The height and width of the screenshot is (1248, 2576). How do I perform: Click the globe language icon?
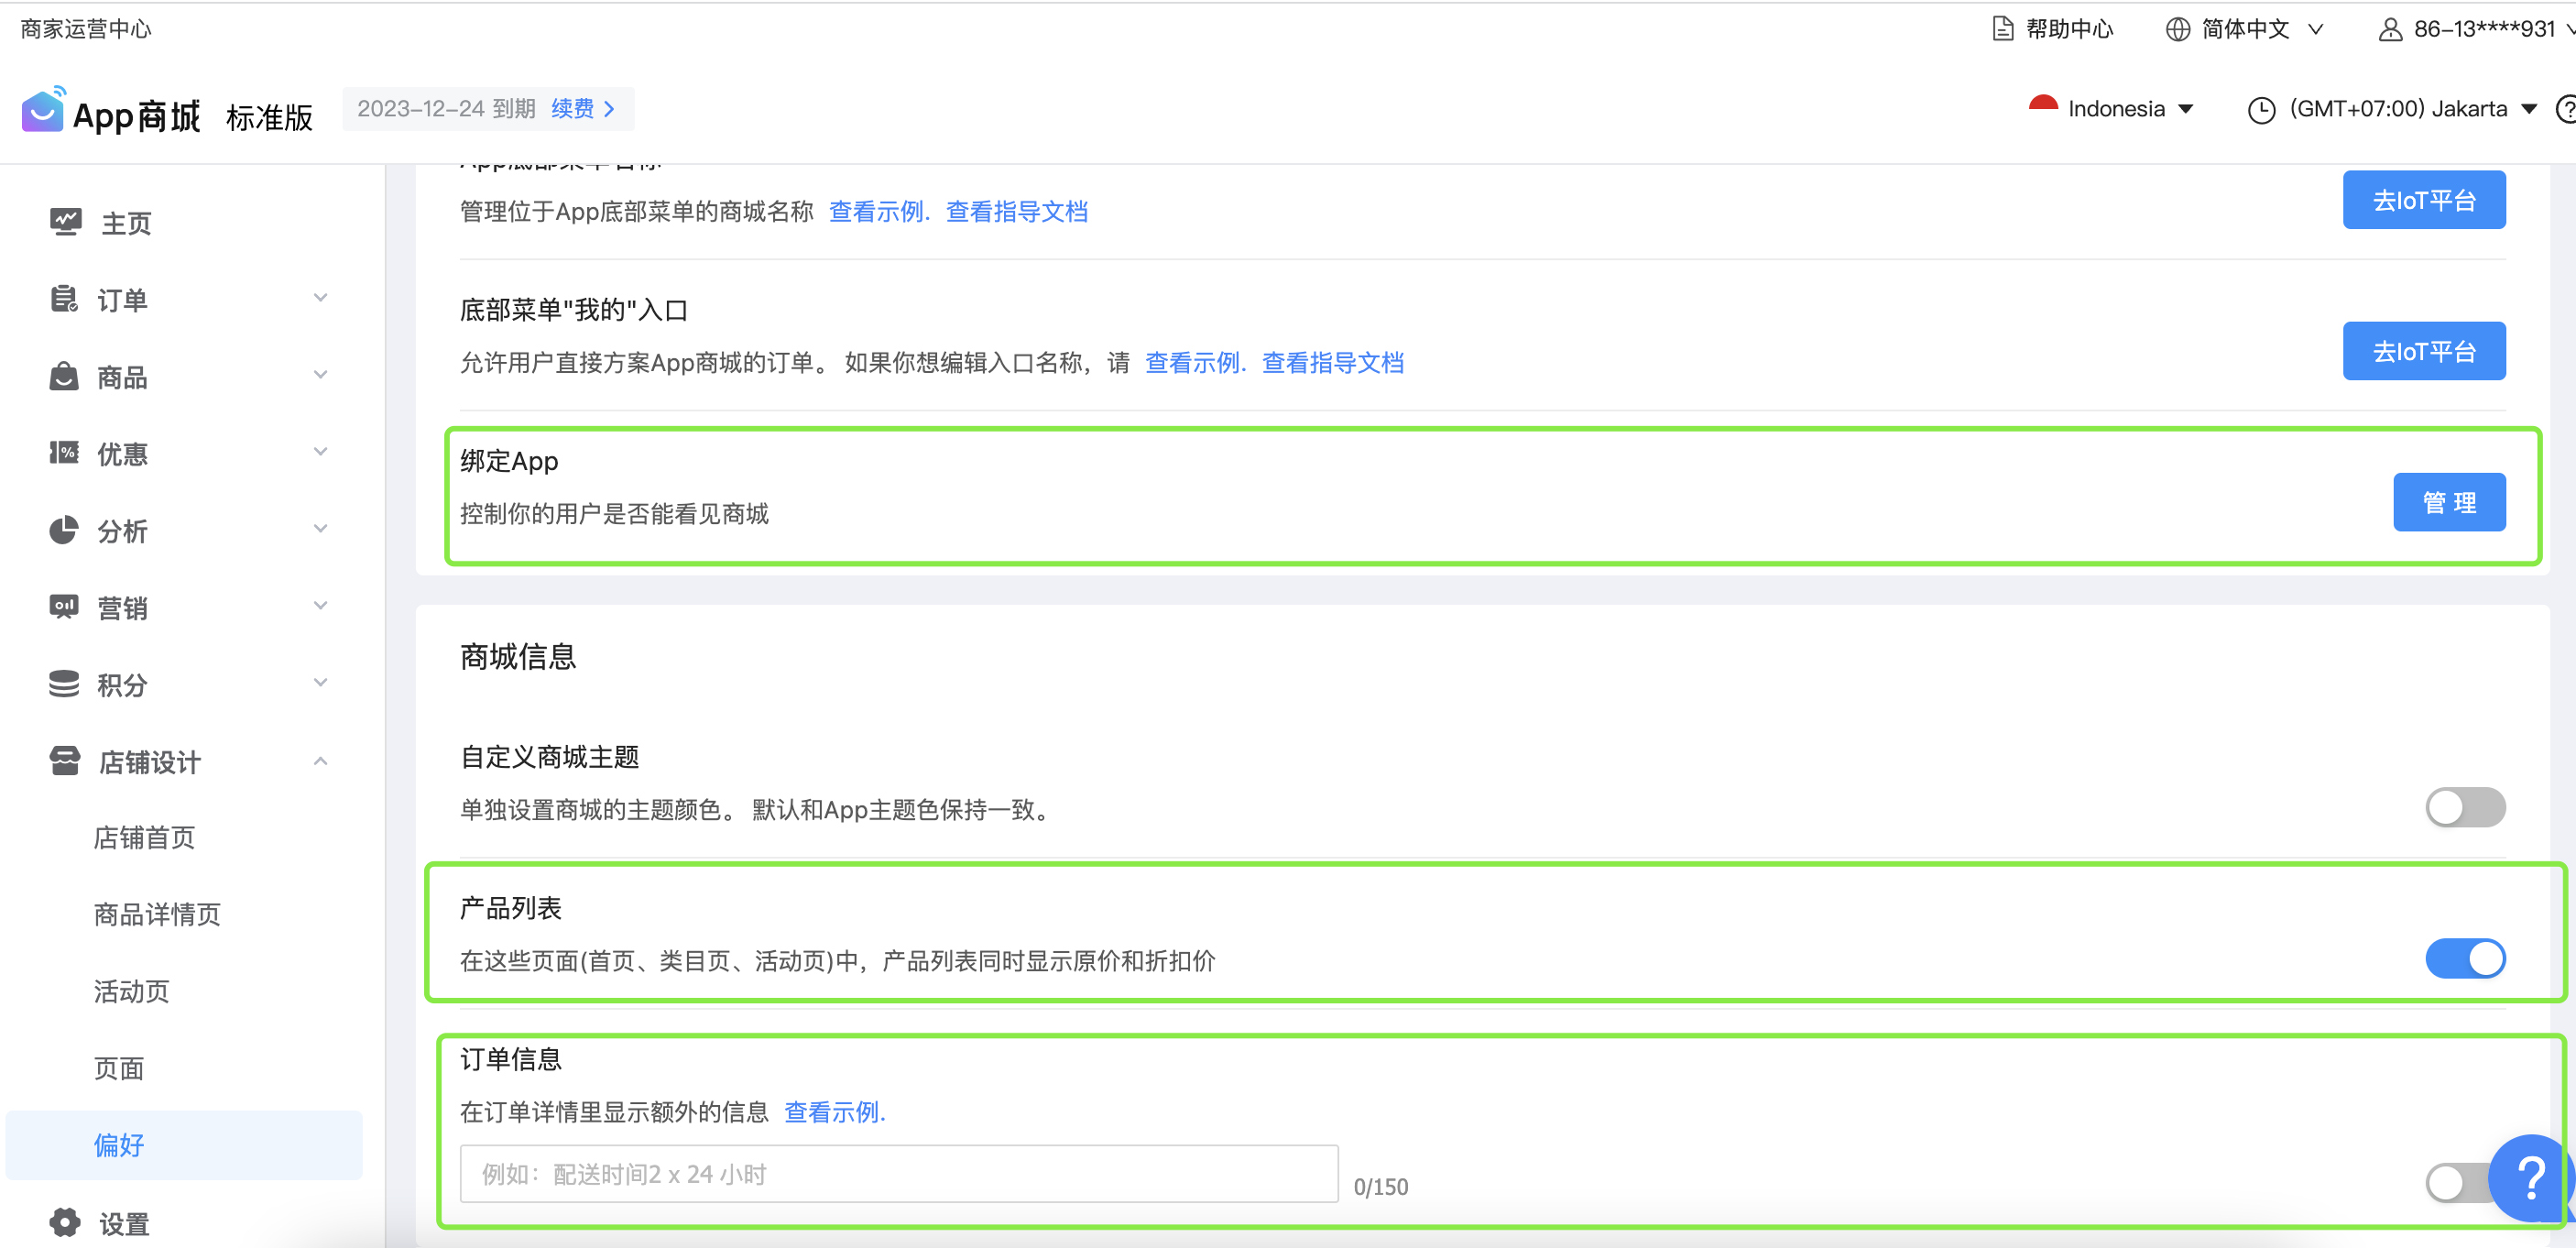[2178, 29]
